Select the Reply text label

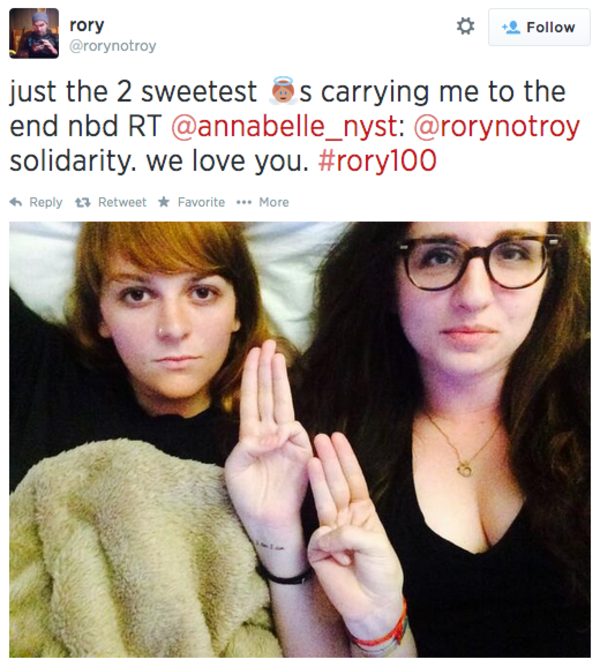point(46,202)
